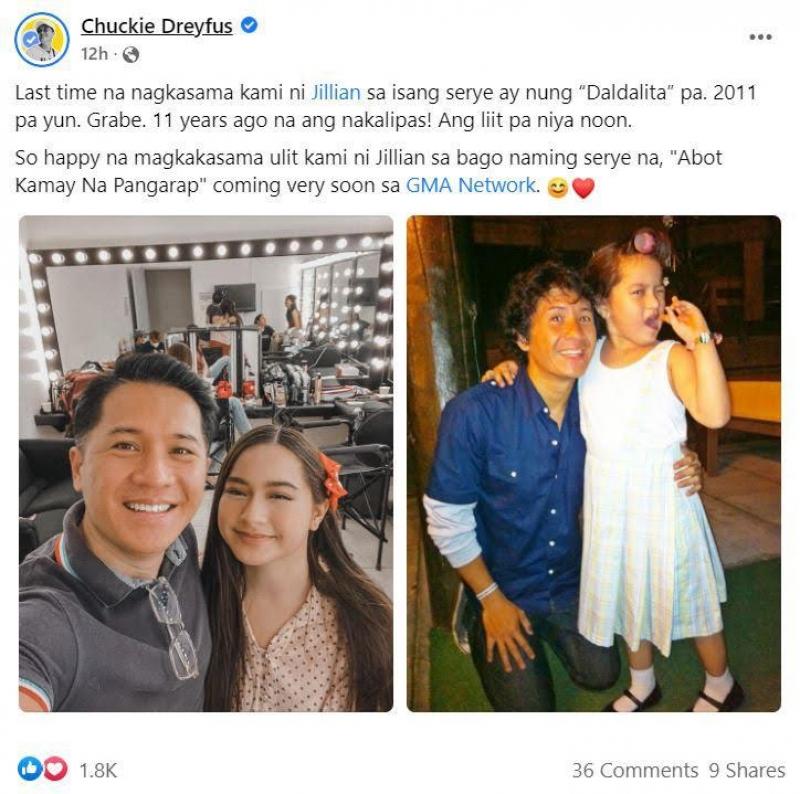Click the smiling face emoji in post
Screen dimensions: 800x794
tap(557, 188)
